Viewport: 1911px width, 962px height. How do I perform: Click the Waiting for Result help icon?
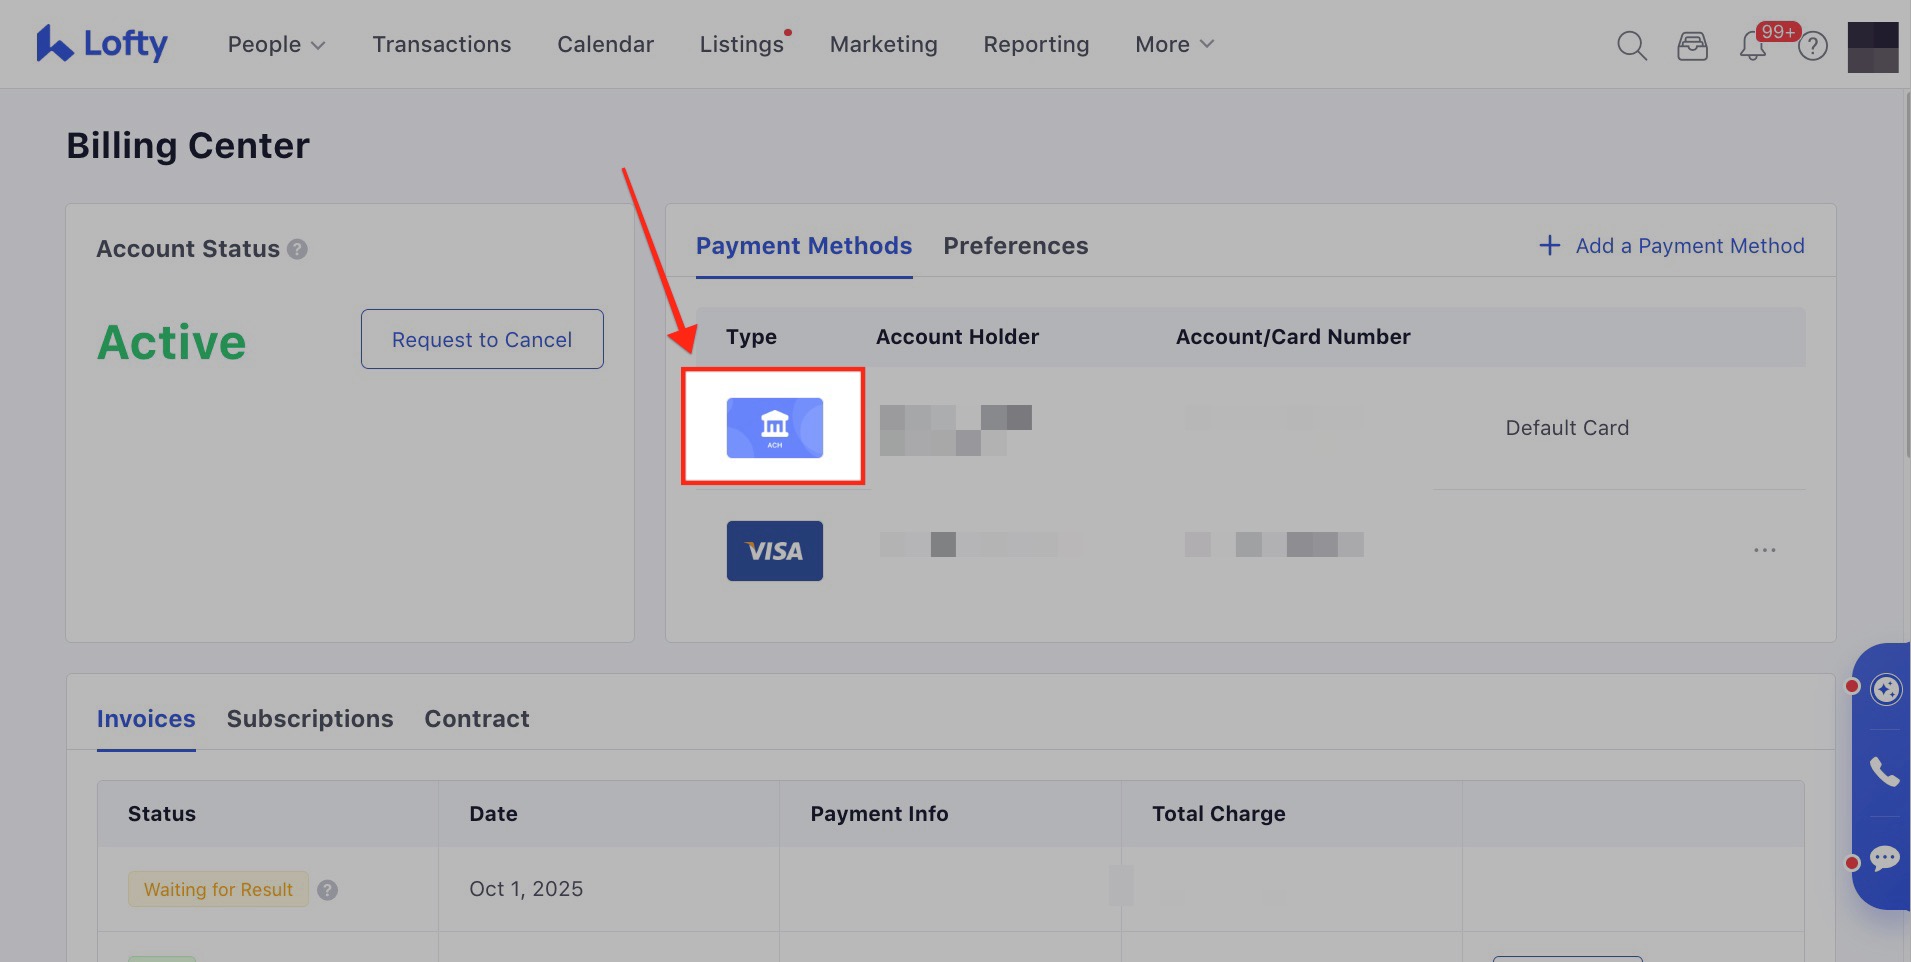pos(327,890)
